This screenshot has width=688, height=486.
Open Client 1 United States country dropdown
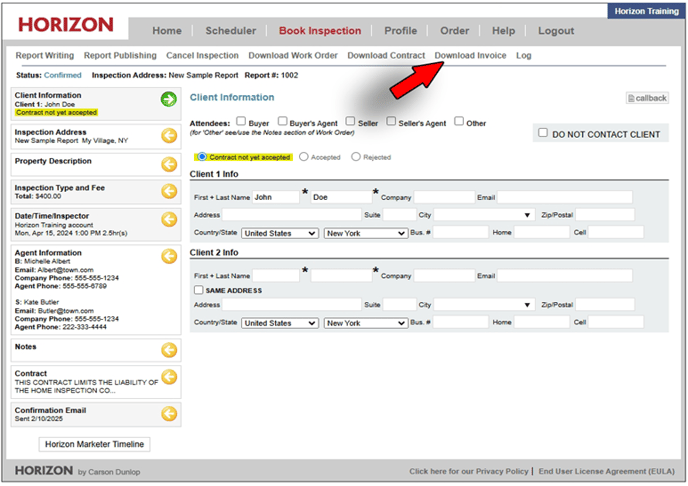pos(280,233)
